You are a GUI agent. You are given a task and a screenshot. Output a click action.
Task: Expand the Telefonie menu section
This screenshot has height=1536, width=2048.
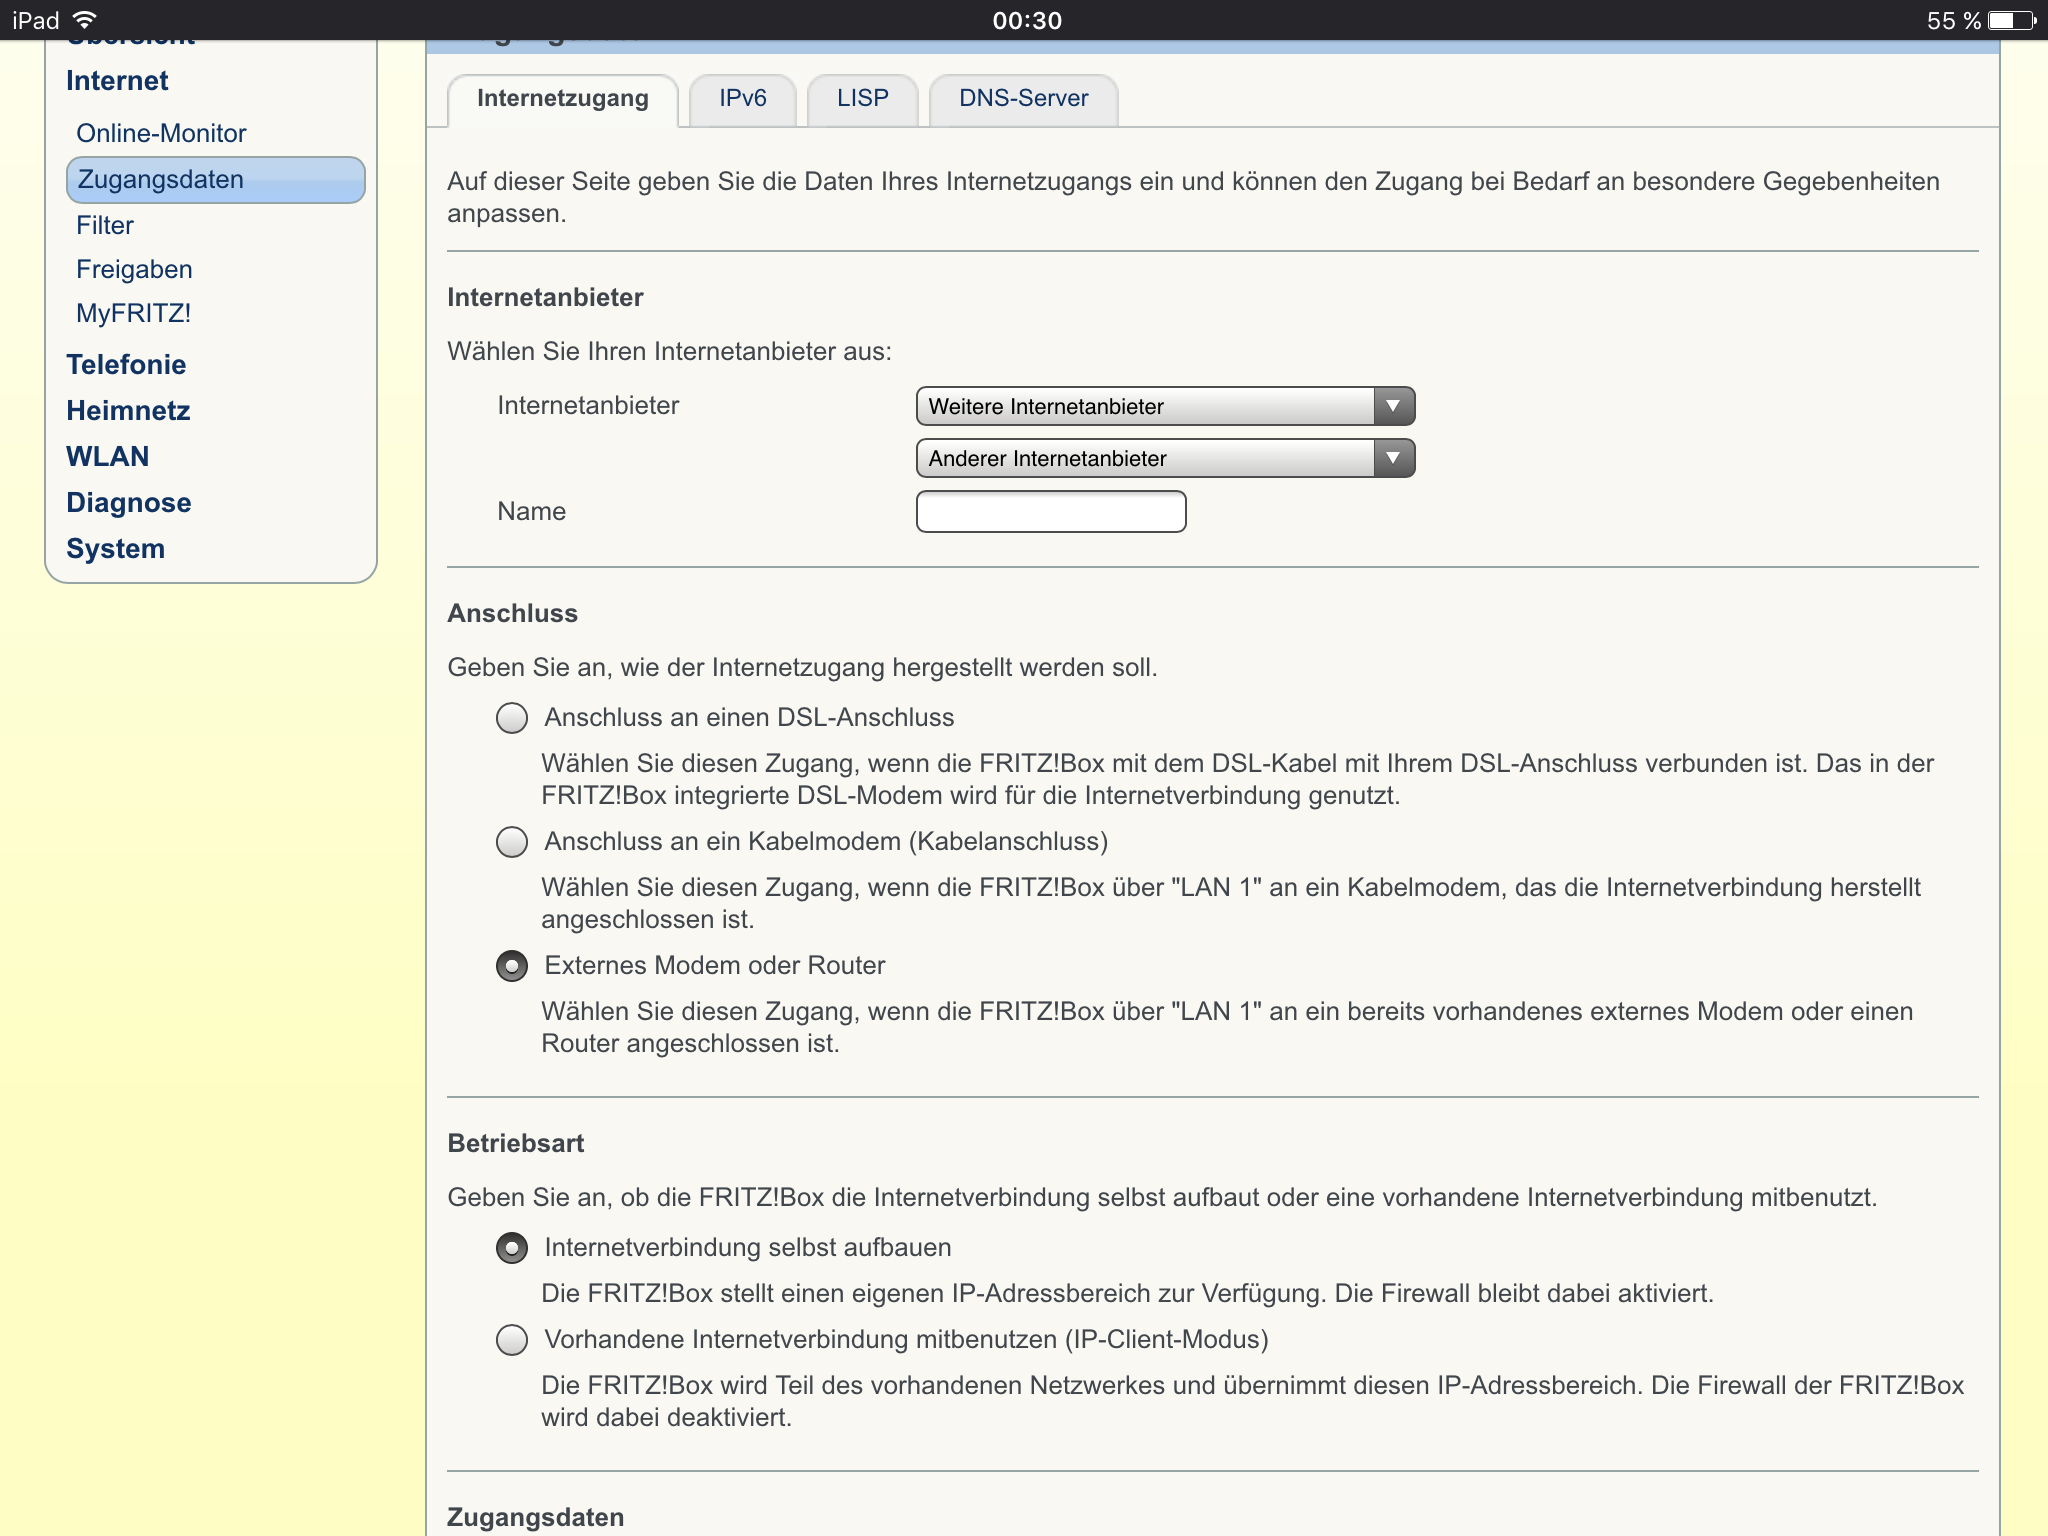(126, 364)
